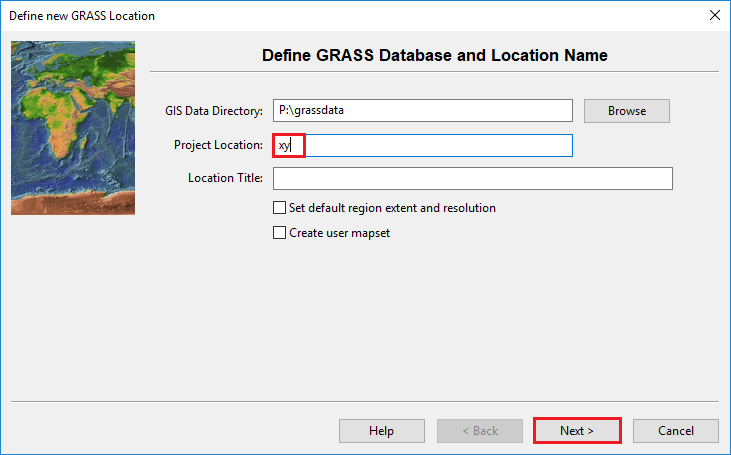
Task: Click the 'Project Location:' label
Action: pyautogui.click(x=218, y=146)
